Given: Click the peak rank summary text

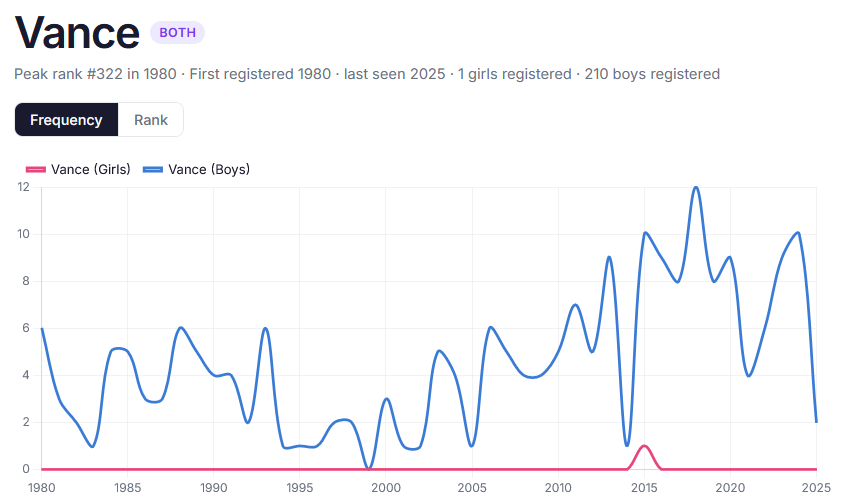Looking at the screenshot, I should point(366,74).
